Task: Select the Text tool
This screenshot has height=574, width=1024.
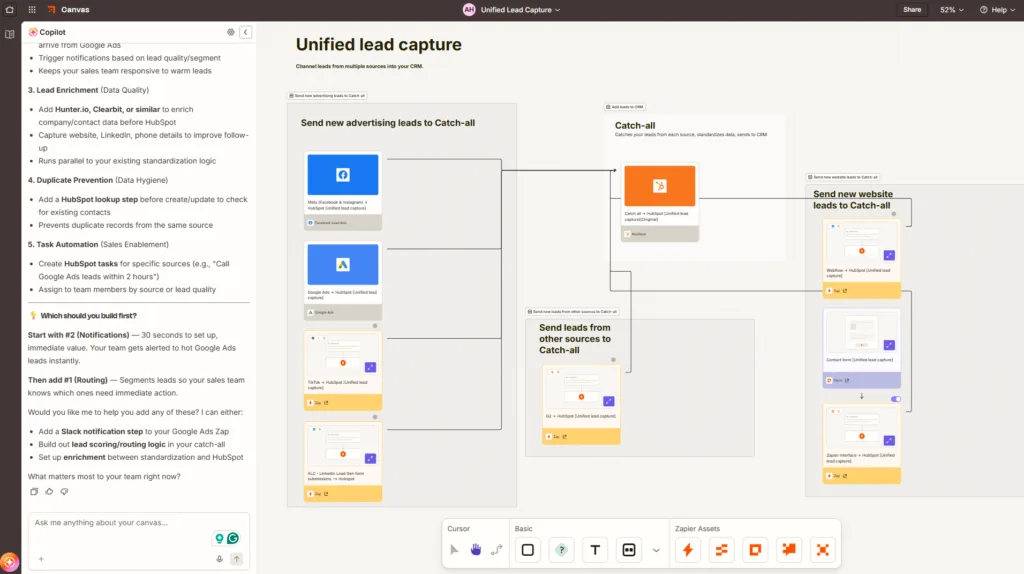Action: tap(595, 550)
